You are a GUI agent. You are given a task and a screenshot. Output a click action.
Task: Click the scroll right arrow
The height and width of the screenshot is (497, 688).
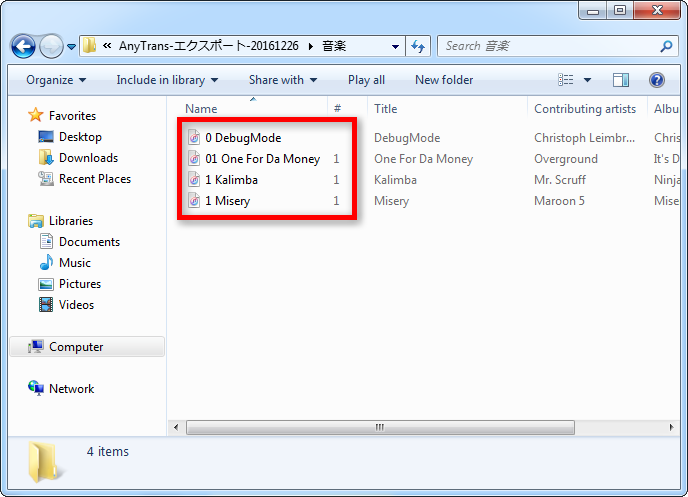coord(671,427)
